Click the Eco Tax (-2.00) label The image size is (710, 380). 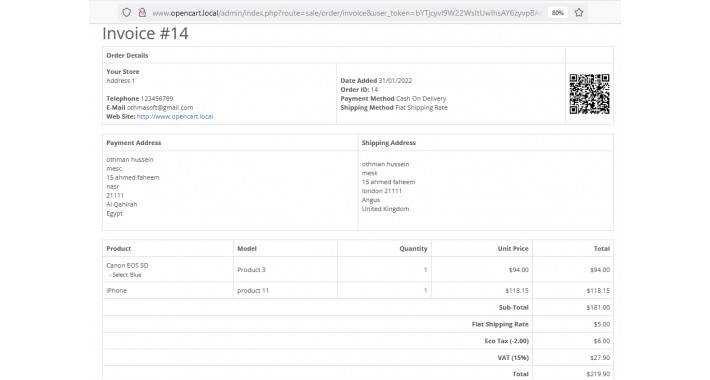click(x=506, y=341)
